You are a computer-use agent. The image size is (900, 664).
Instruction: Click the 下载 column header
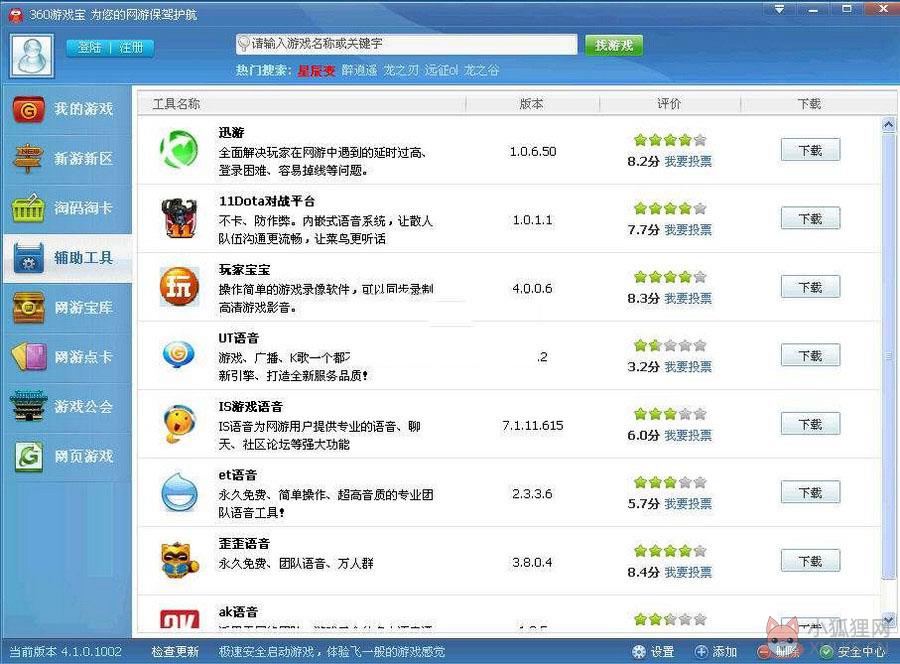(x=809, y=104)
